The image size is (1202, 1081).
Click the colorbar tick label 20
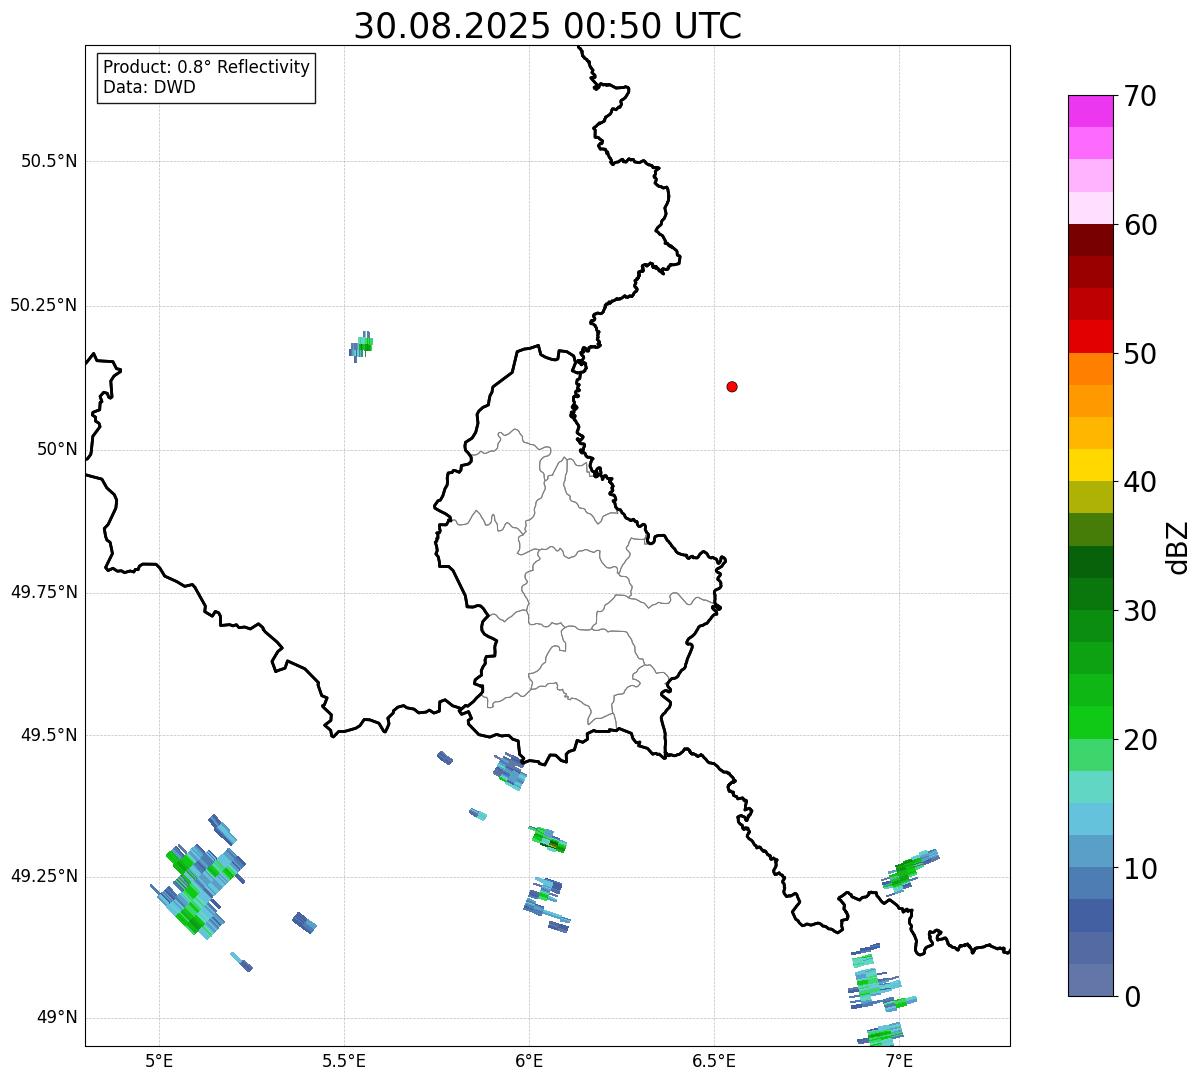tap(1140, 740)
